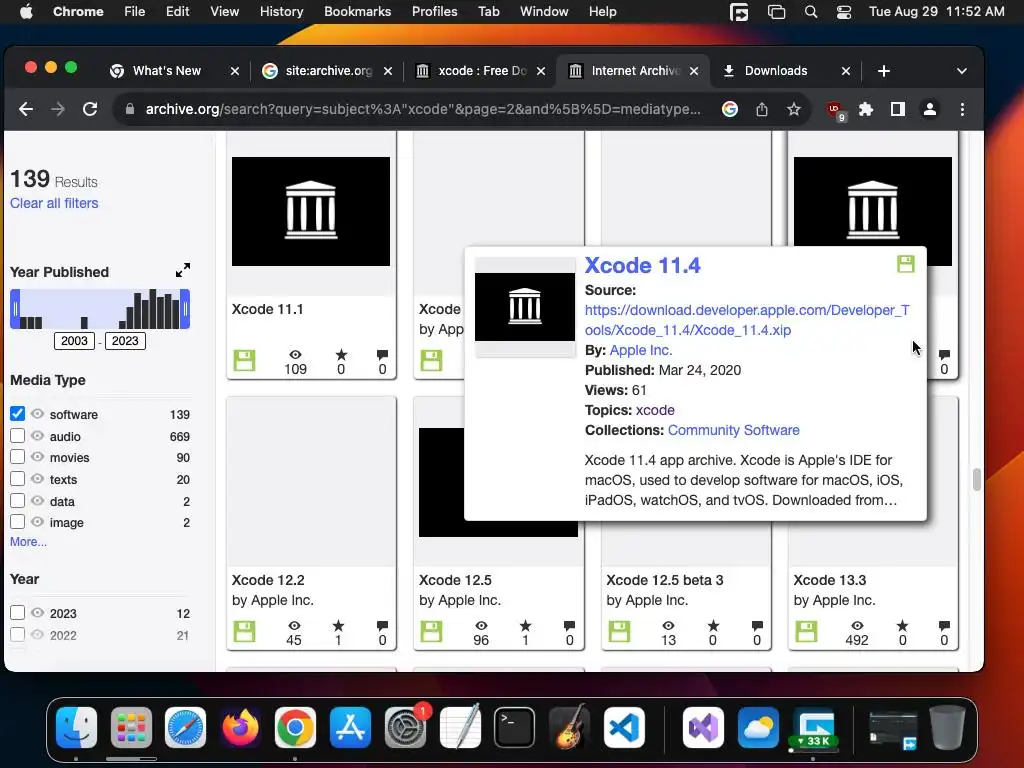Open the Xcode 11.1 thumbnail

tap(311, 212)
